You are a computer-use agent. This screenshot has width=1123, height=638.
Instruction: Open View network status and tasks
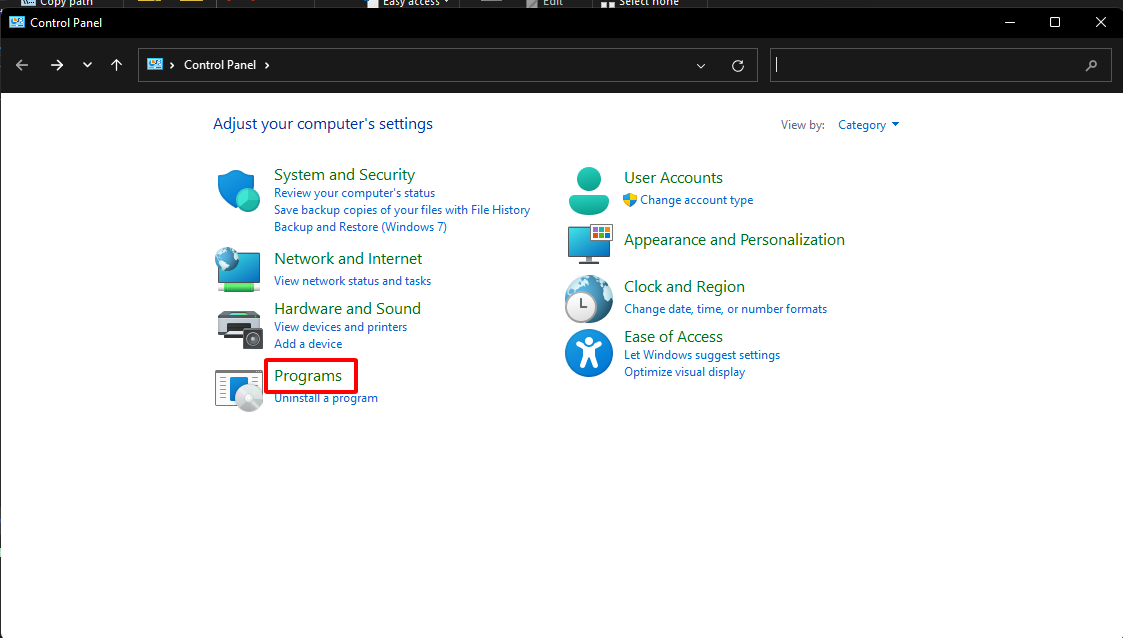tap(352, 281)
